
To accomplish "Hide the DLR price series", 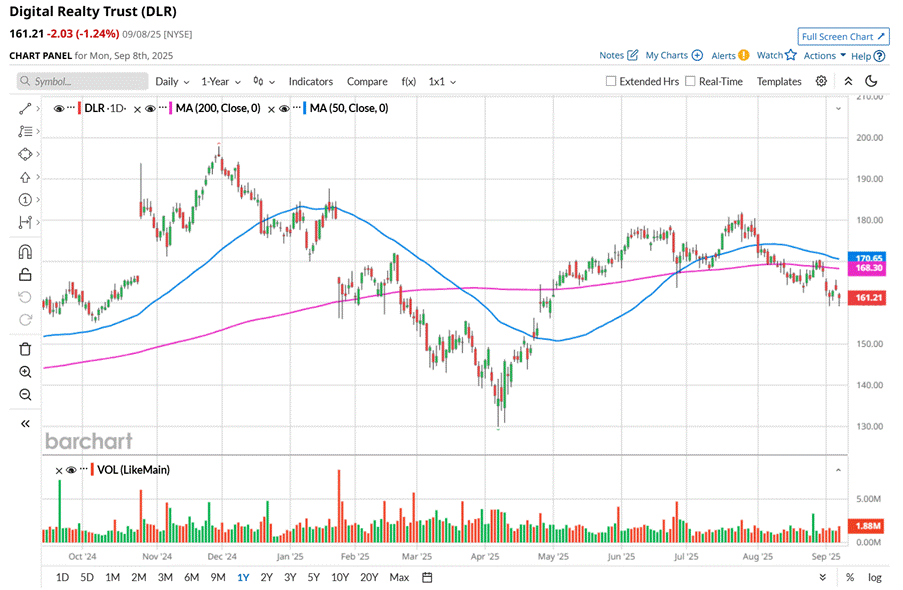I will click(x=58, y=108).
